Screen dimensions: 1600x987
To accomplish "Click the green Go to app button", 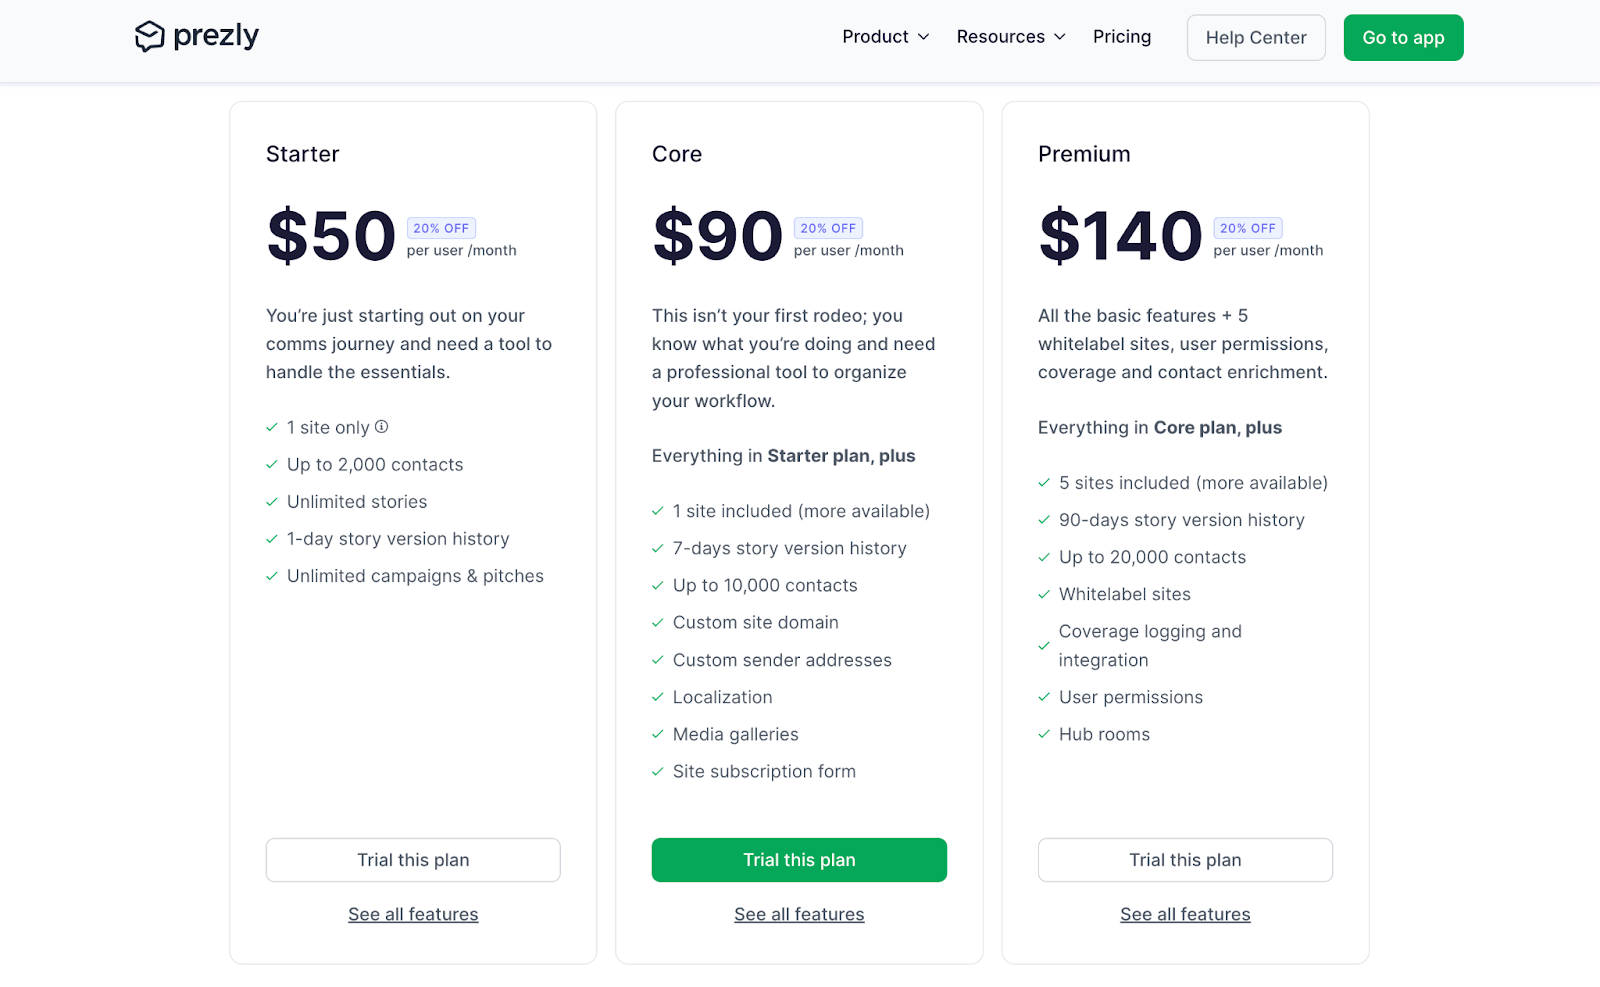I will (1403, 38).
